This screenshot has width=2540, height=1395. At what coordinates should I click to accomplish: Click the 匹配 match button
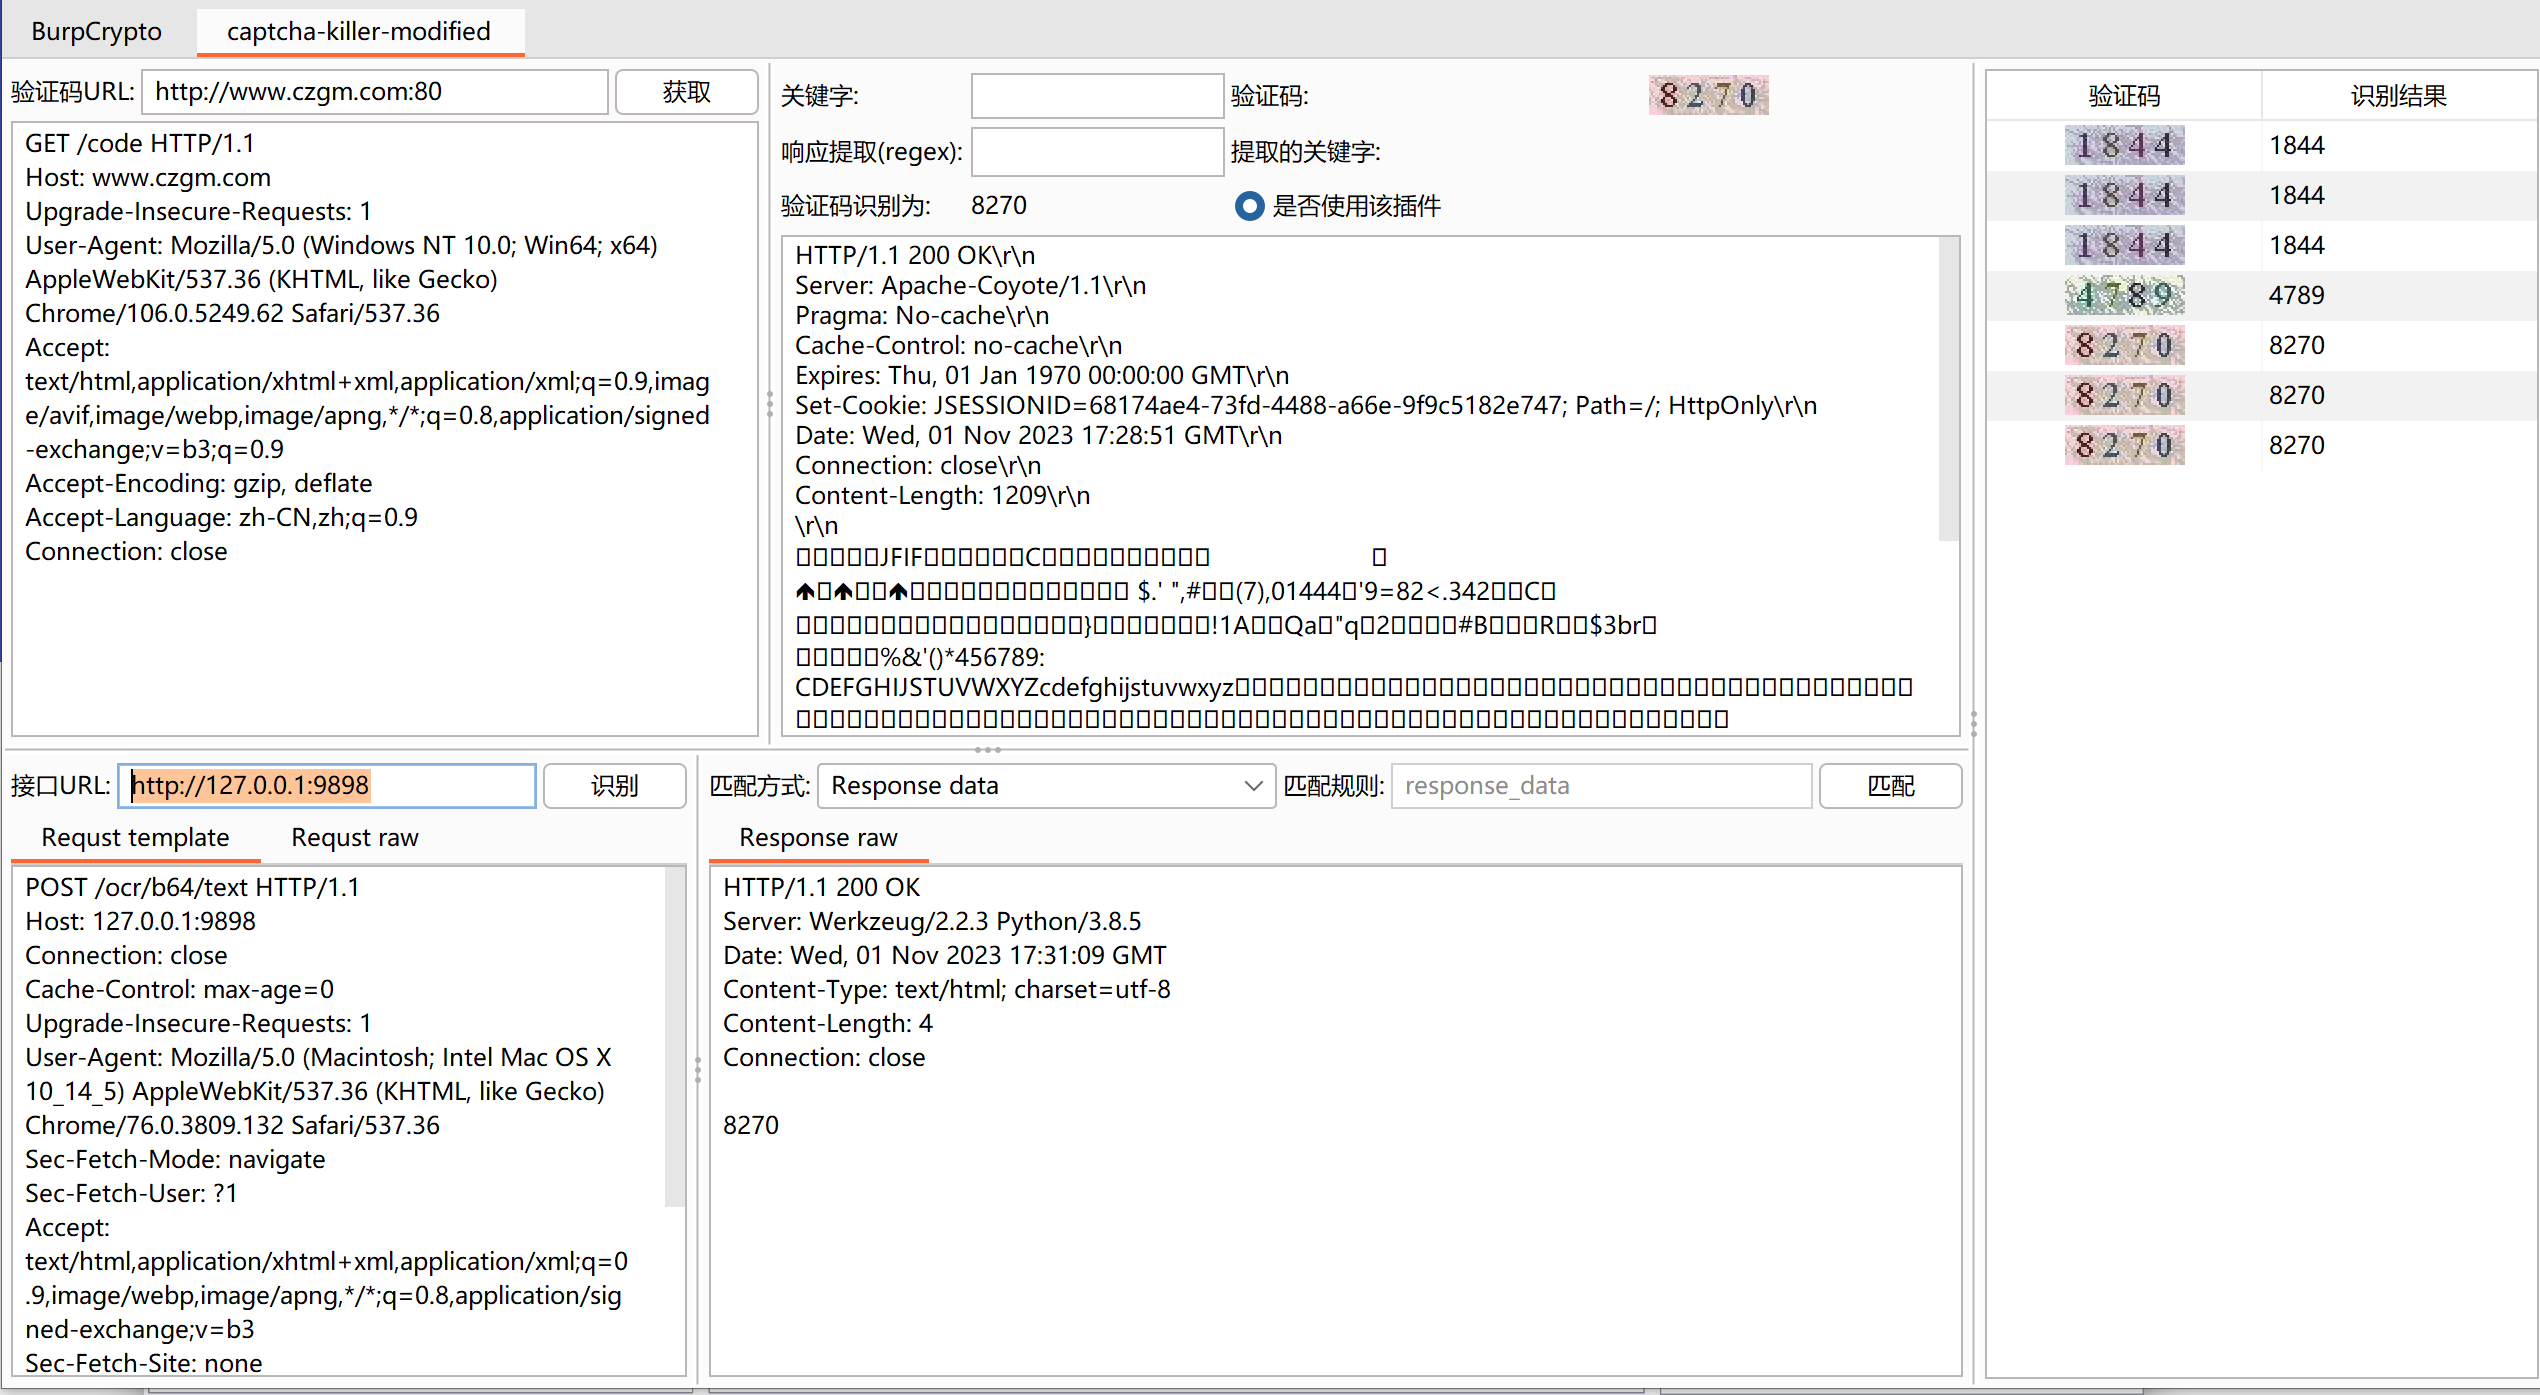1890,786
